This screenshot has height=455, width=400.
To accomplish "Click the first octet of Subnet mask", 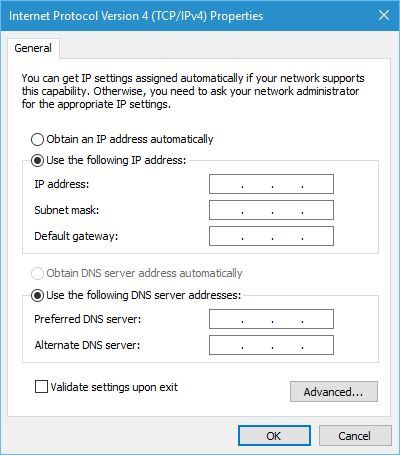I will click(225, 210).
